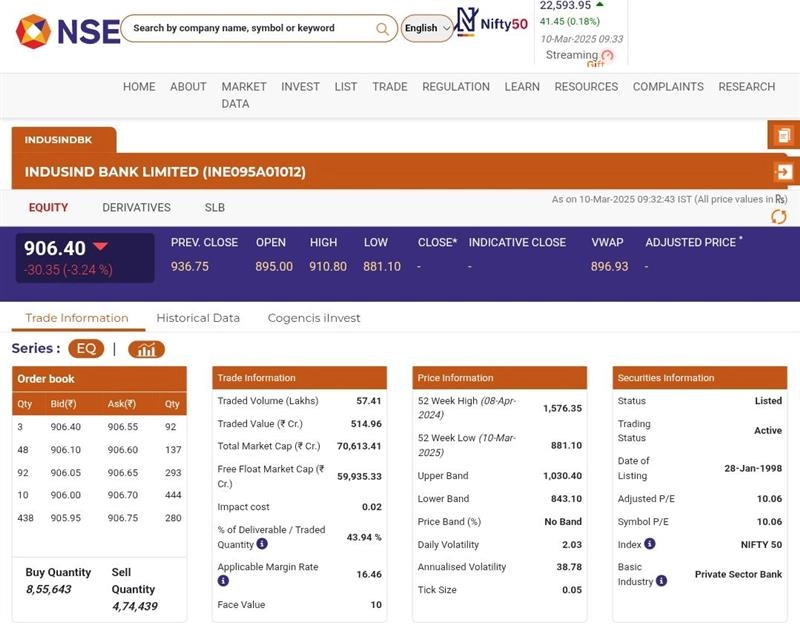Select the EQ series pill
This screenshot has height=639, width=800.
86,349
